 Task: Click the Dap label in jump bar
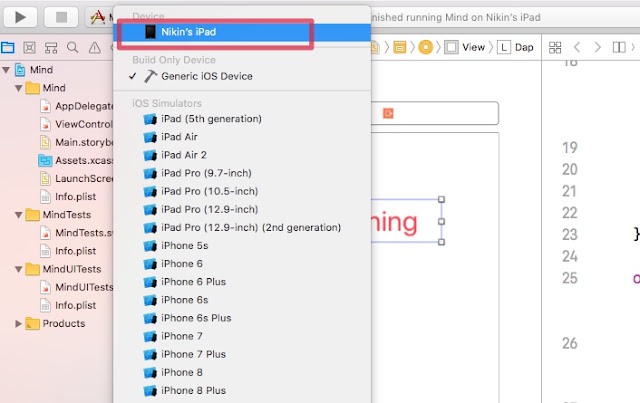click(x=524, y=47)
